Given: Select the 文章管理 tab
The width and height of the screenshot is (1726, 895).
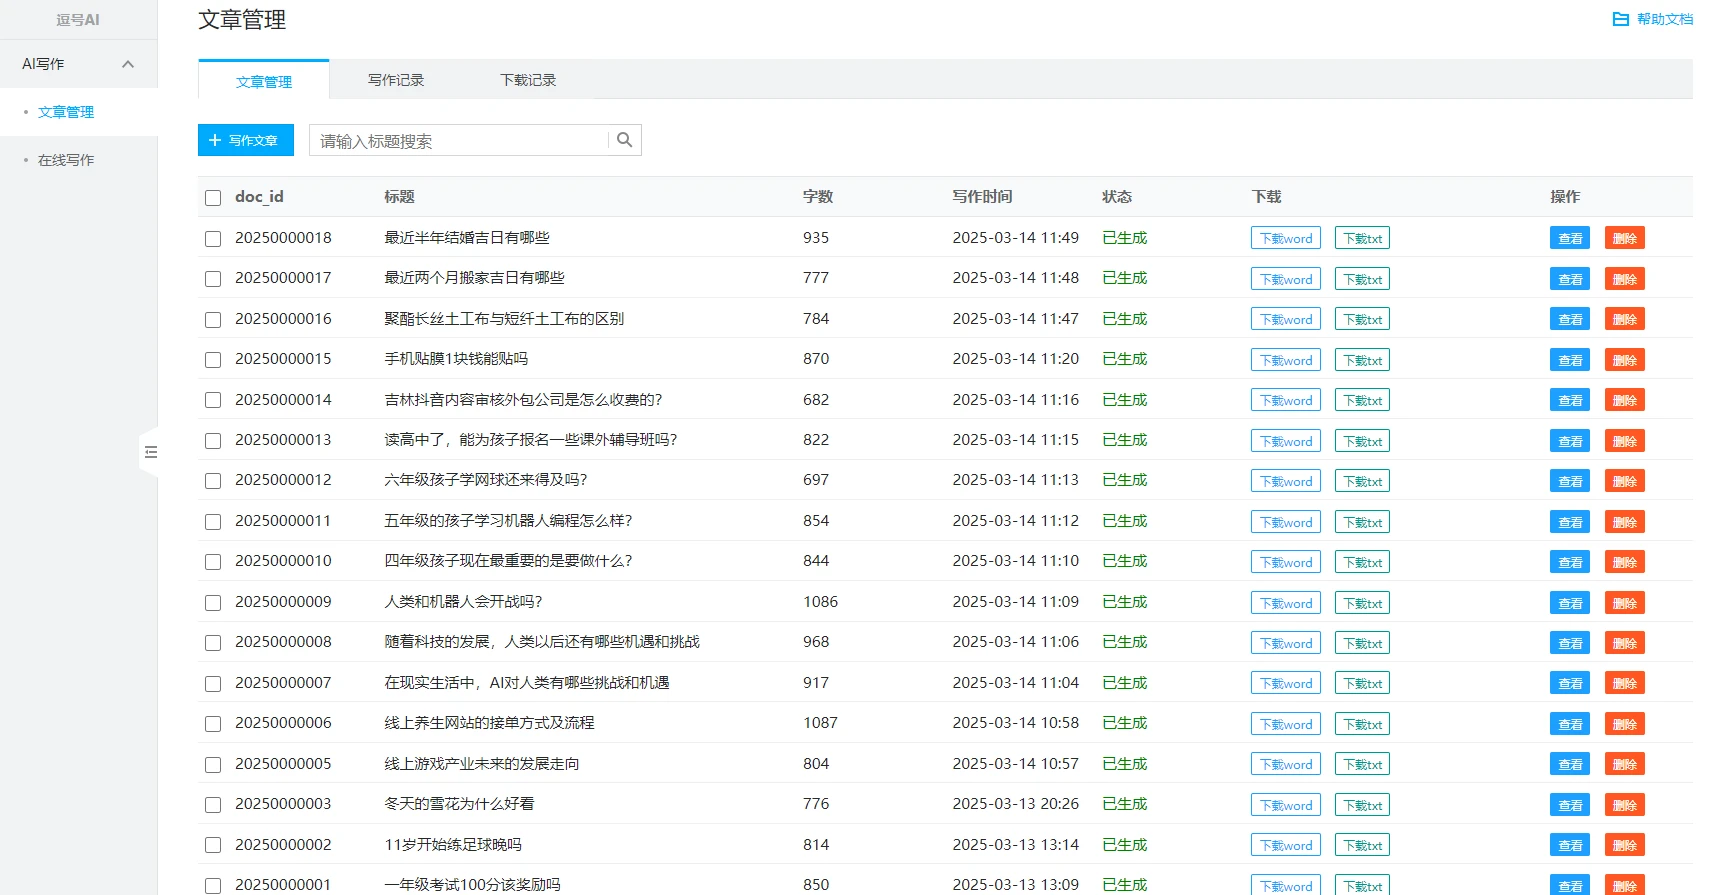Looking at the screenshot, I should (x=264, y=81).
